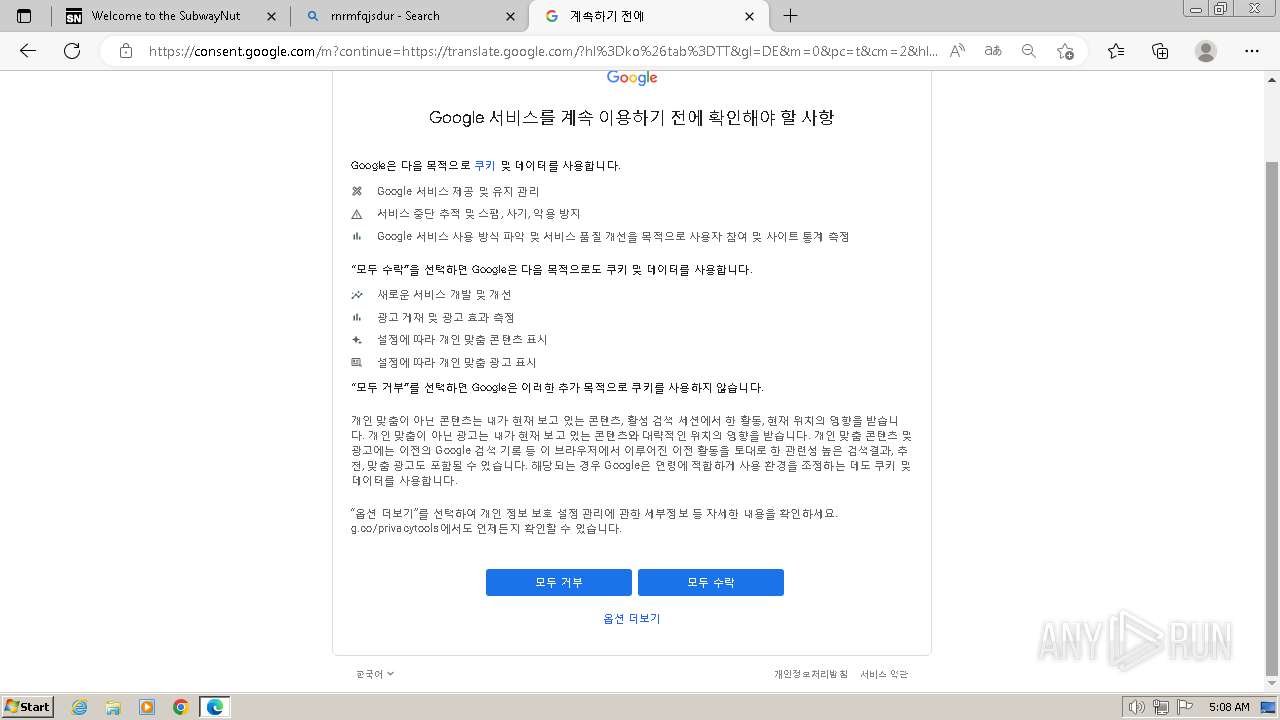Open File Explorer from taskbar

[113, 707]
